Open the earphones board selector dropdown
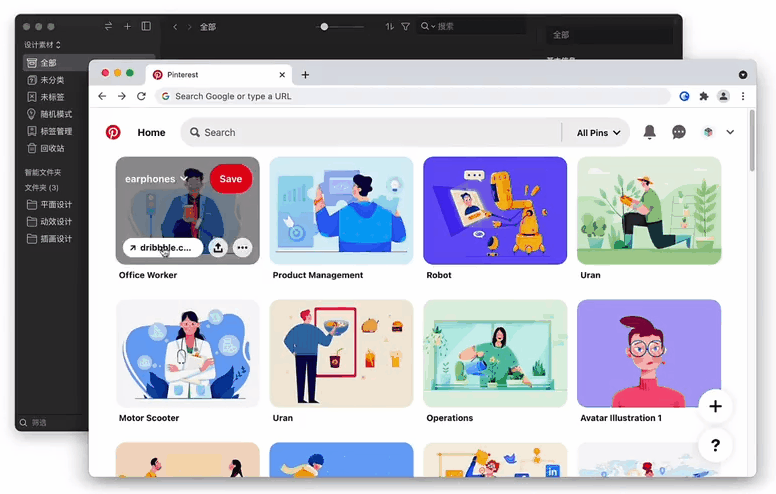The width and height of the screenshot is (776, 494). coord(156,179)
